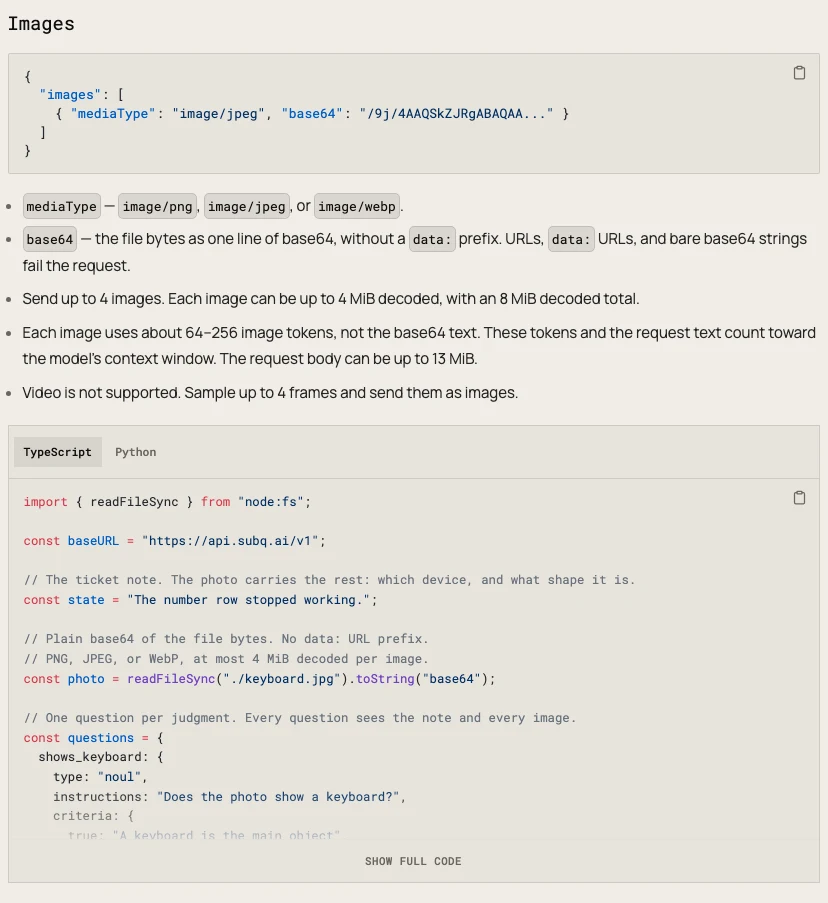This screenshot has height=903, width=828.
Task: Click the "Does the photo show a keyboard?" string
Action: (278, 796)
